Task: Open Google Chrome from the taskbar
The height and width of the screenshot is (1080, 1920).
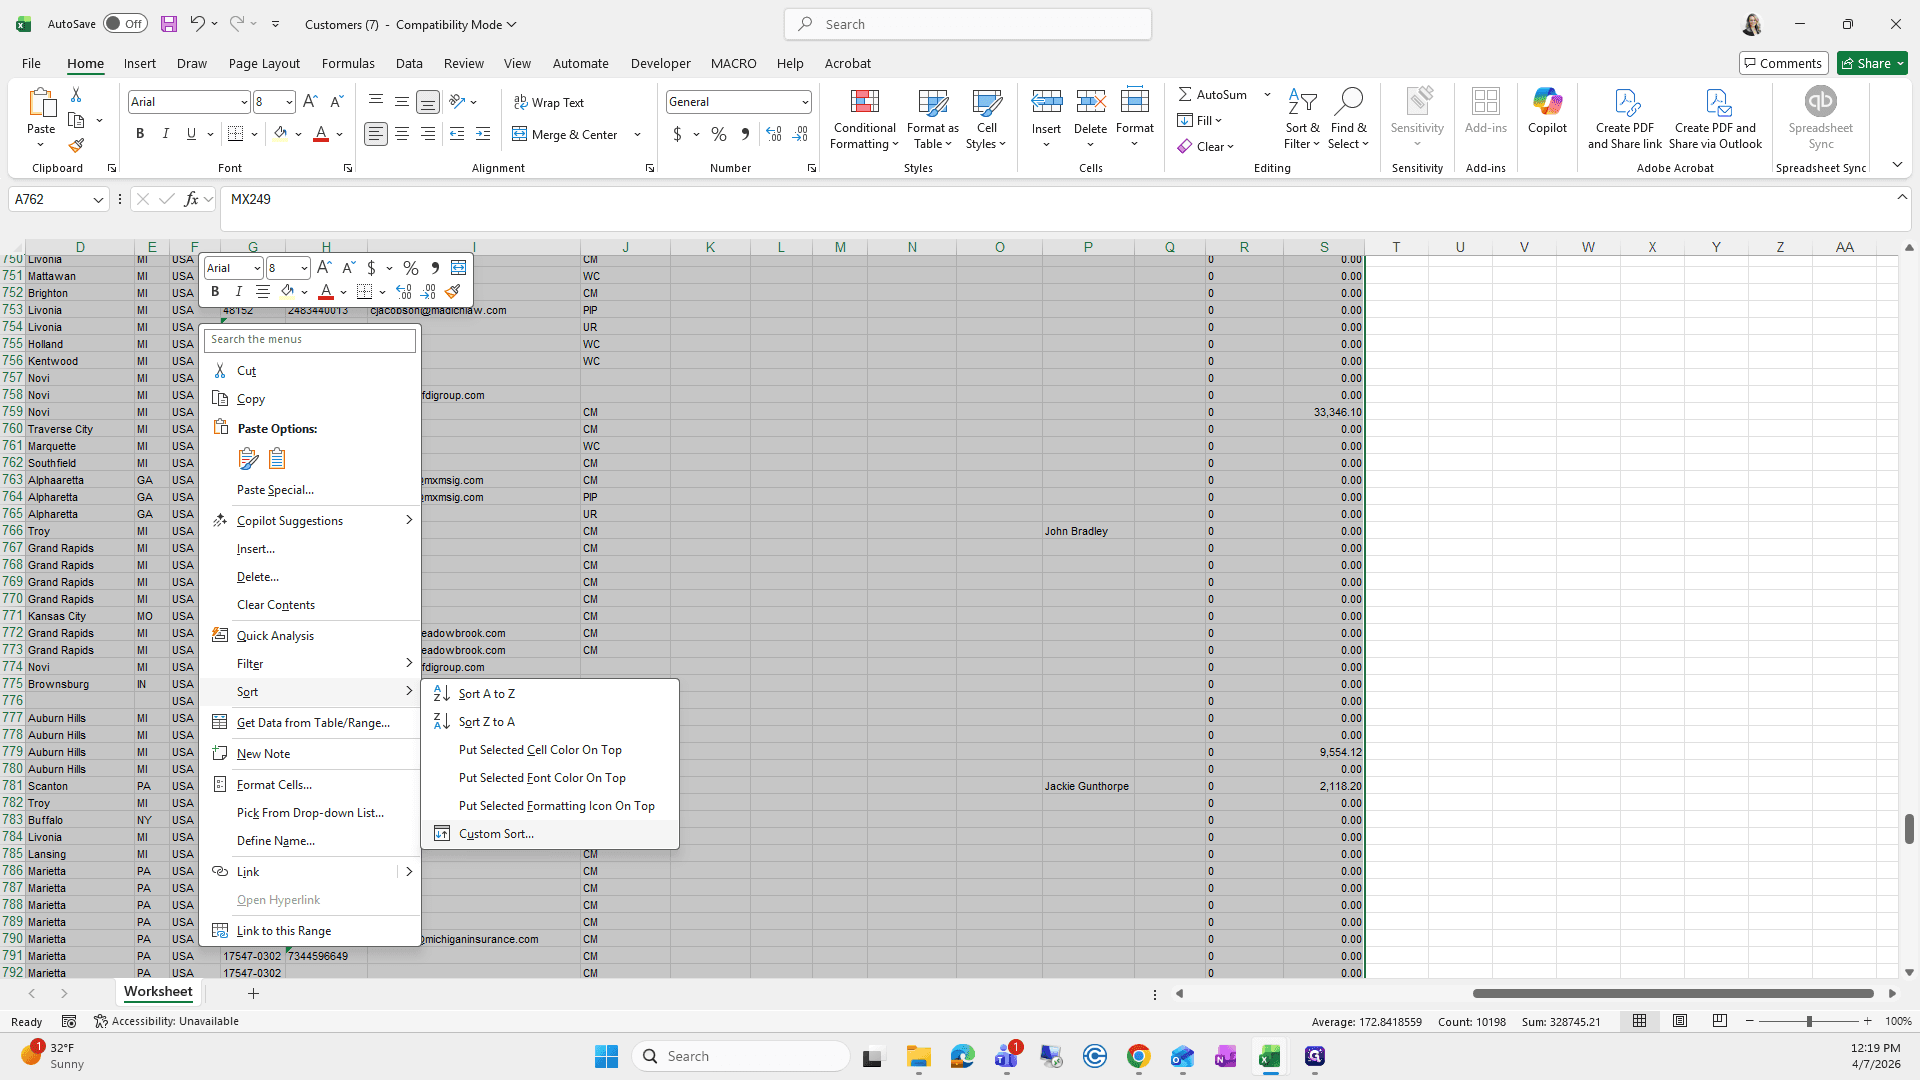Action: (1138, 1056)
